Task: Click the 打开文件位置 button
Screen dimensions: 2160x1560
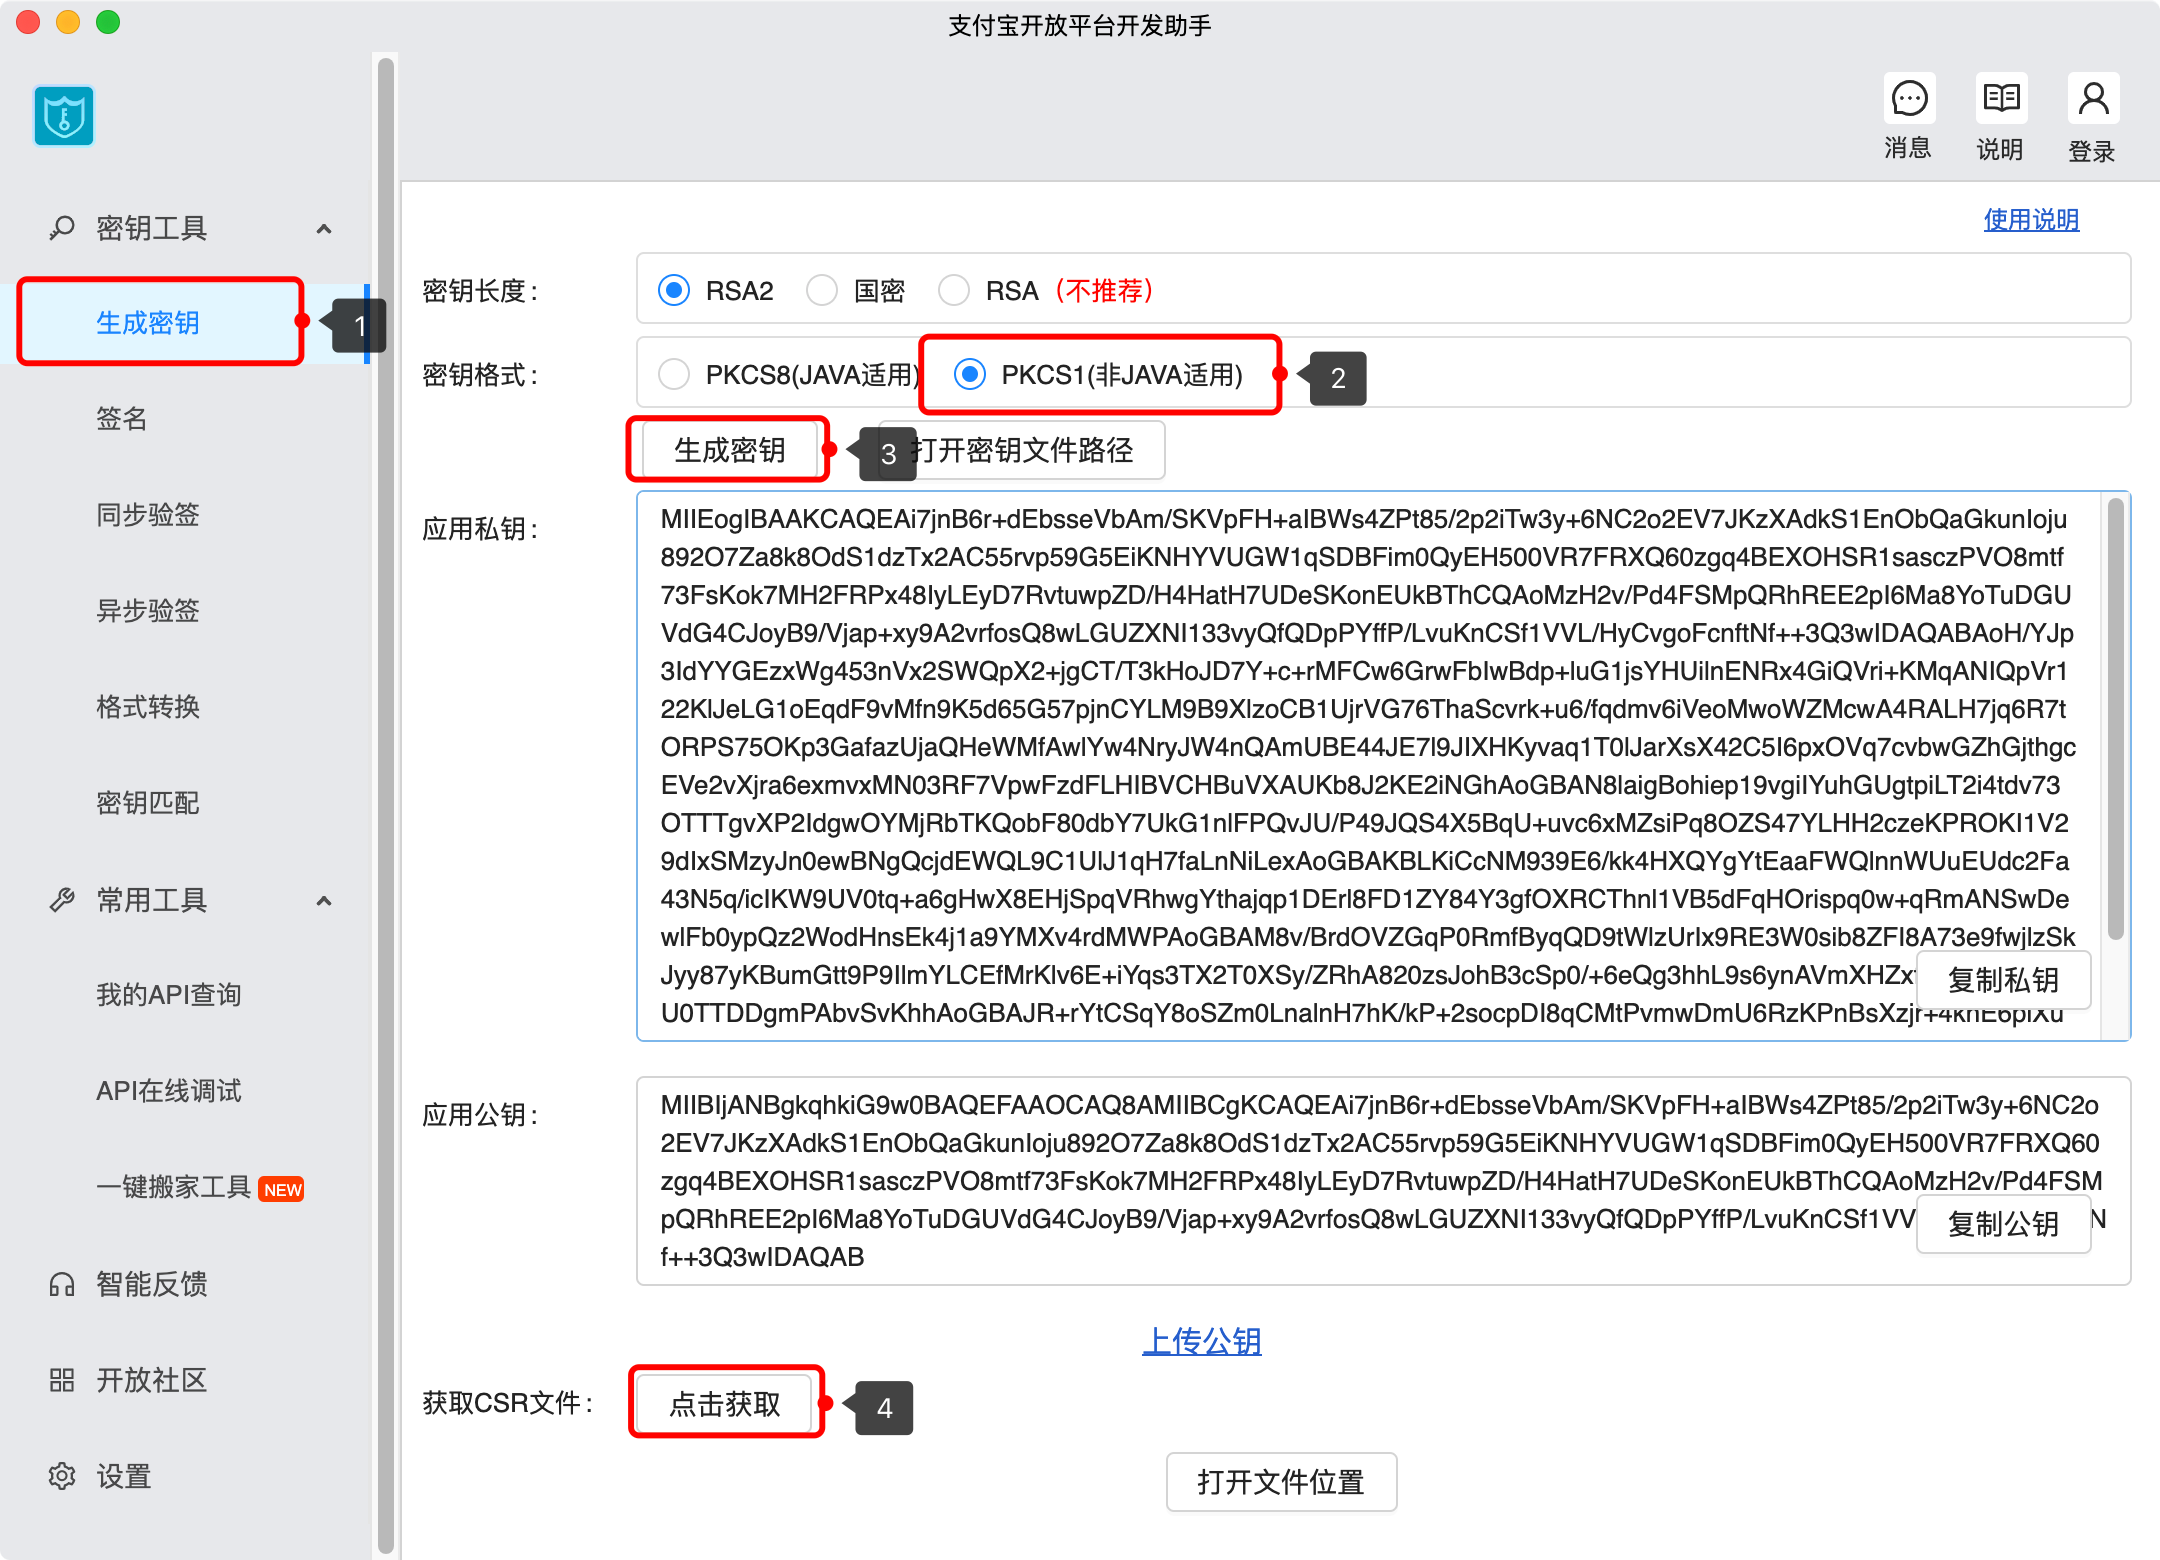Action: click(x=1281, y=1482)
